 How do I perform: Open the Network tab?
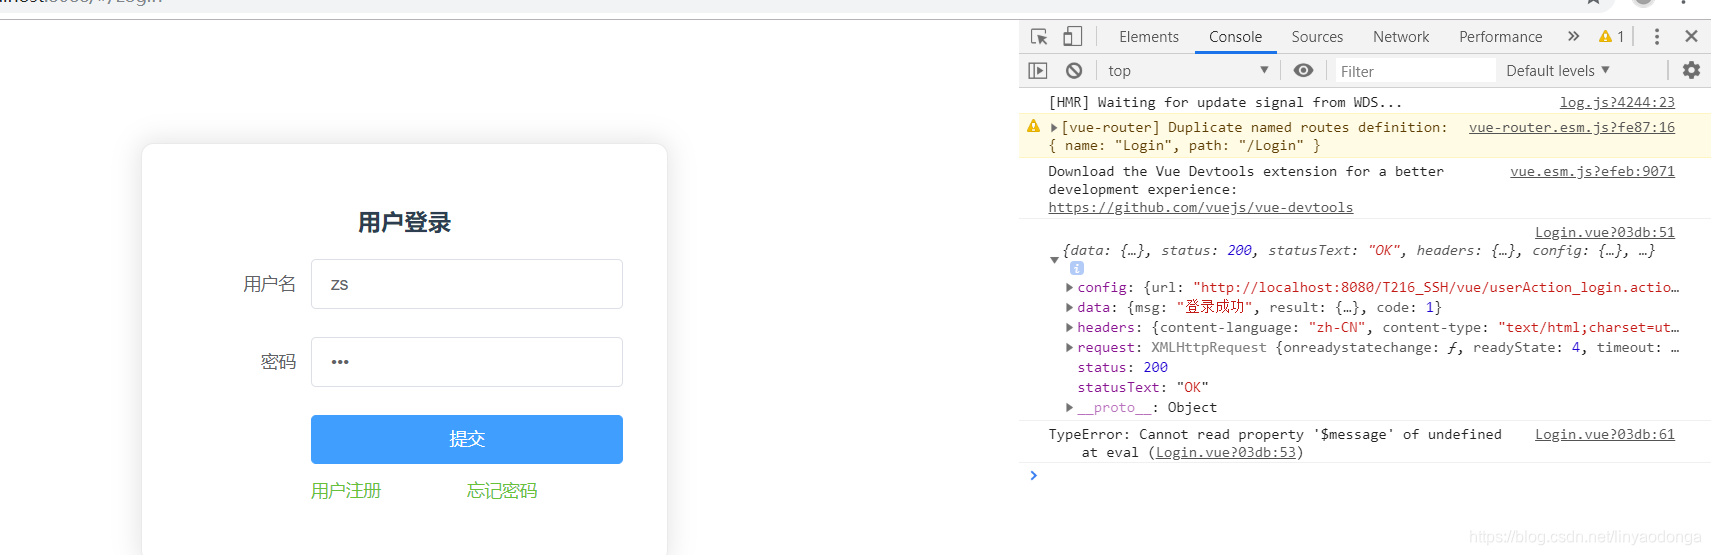pyautogui.click(x=1401, y=37)
